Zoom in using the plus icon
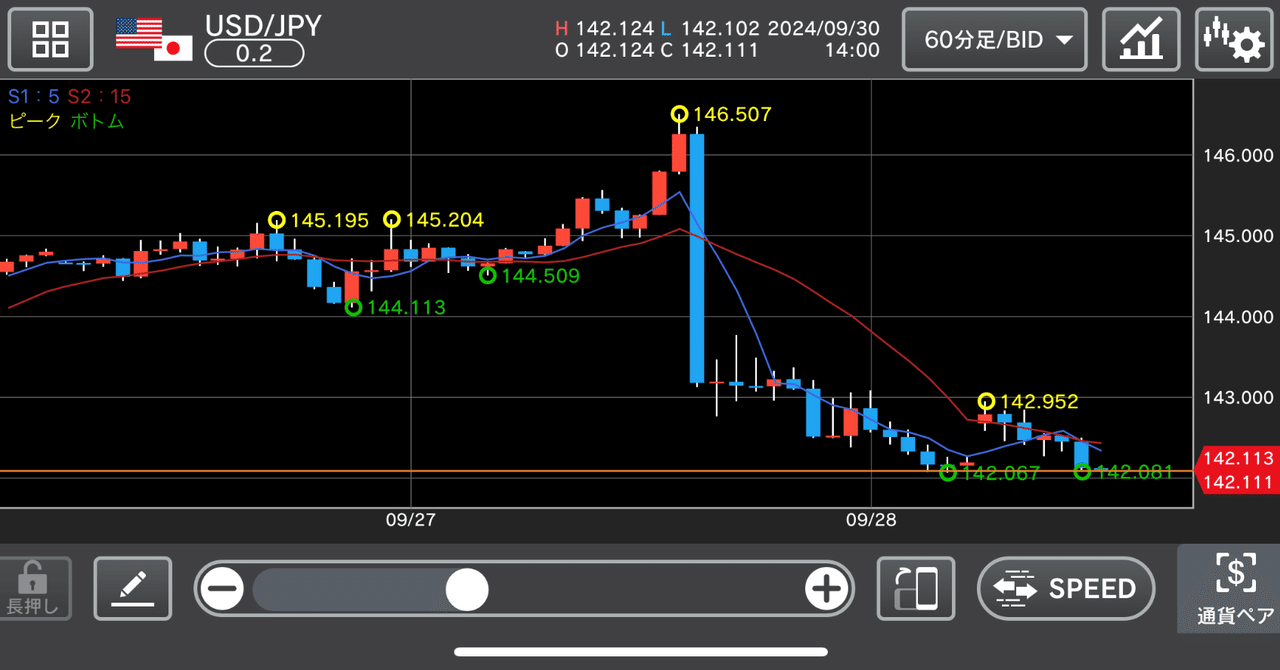The width and height of the screenshot is (1280, 670). pos(827,589)
